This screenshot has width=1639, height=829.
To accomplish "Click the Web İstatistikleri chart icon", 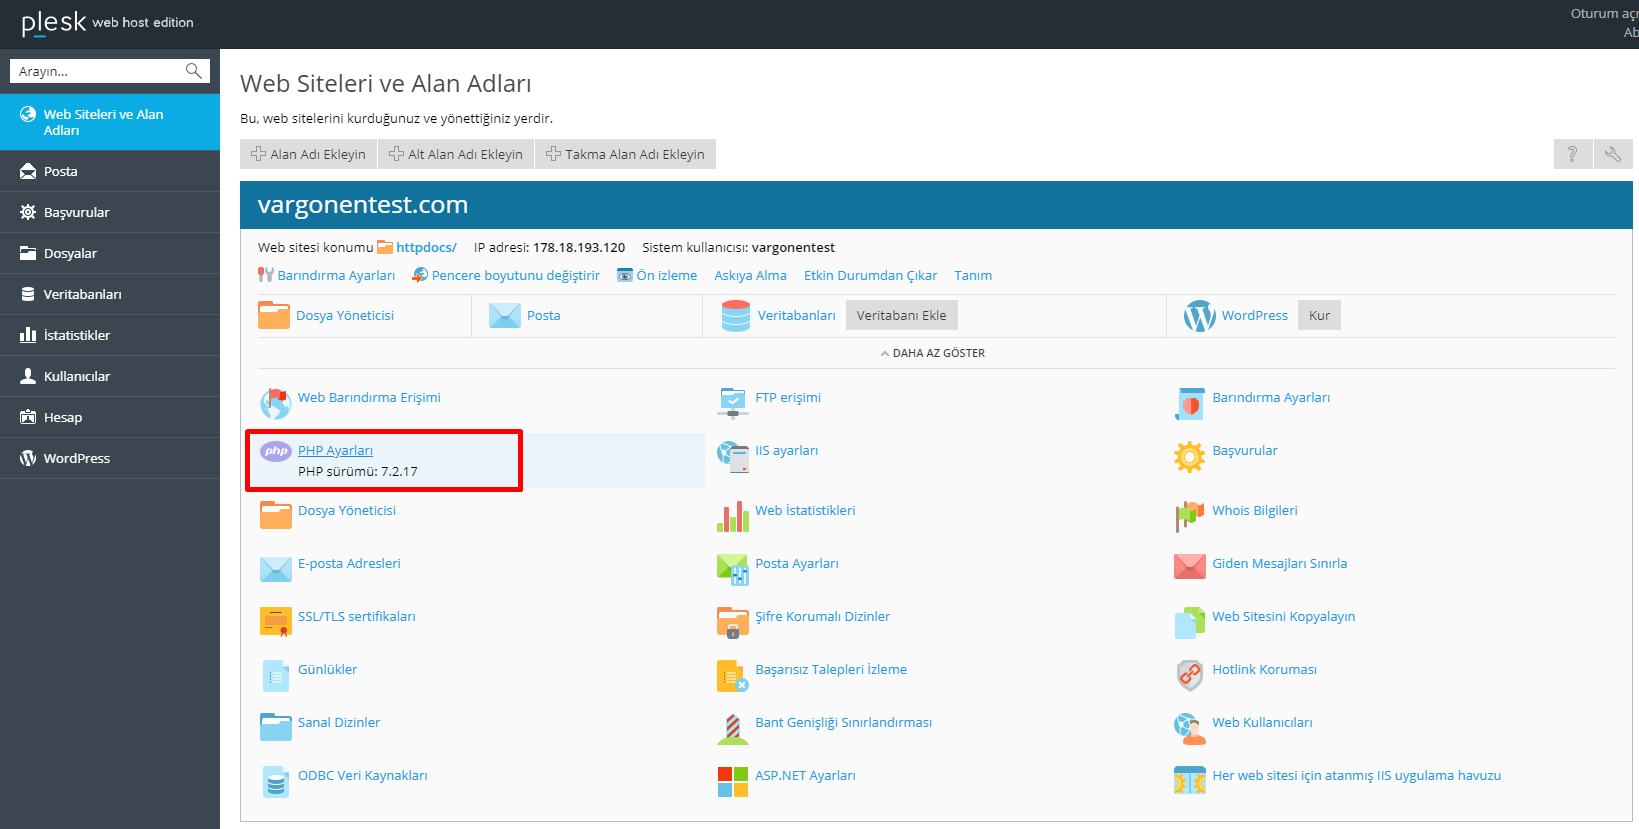I will tap(732, 516).
